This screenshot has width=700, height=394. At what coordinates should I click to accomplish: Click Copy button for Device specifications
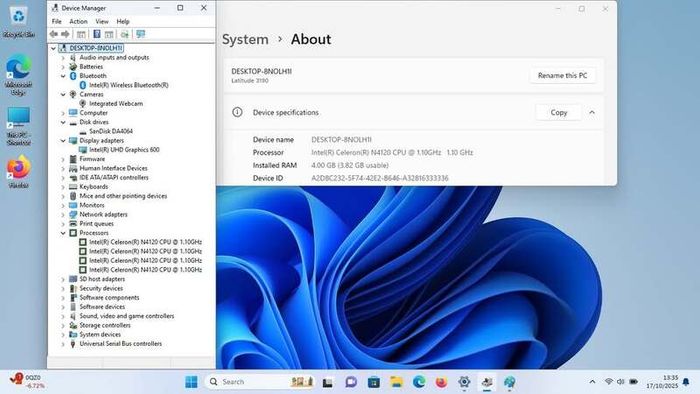click(x=558, y=112)
